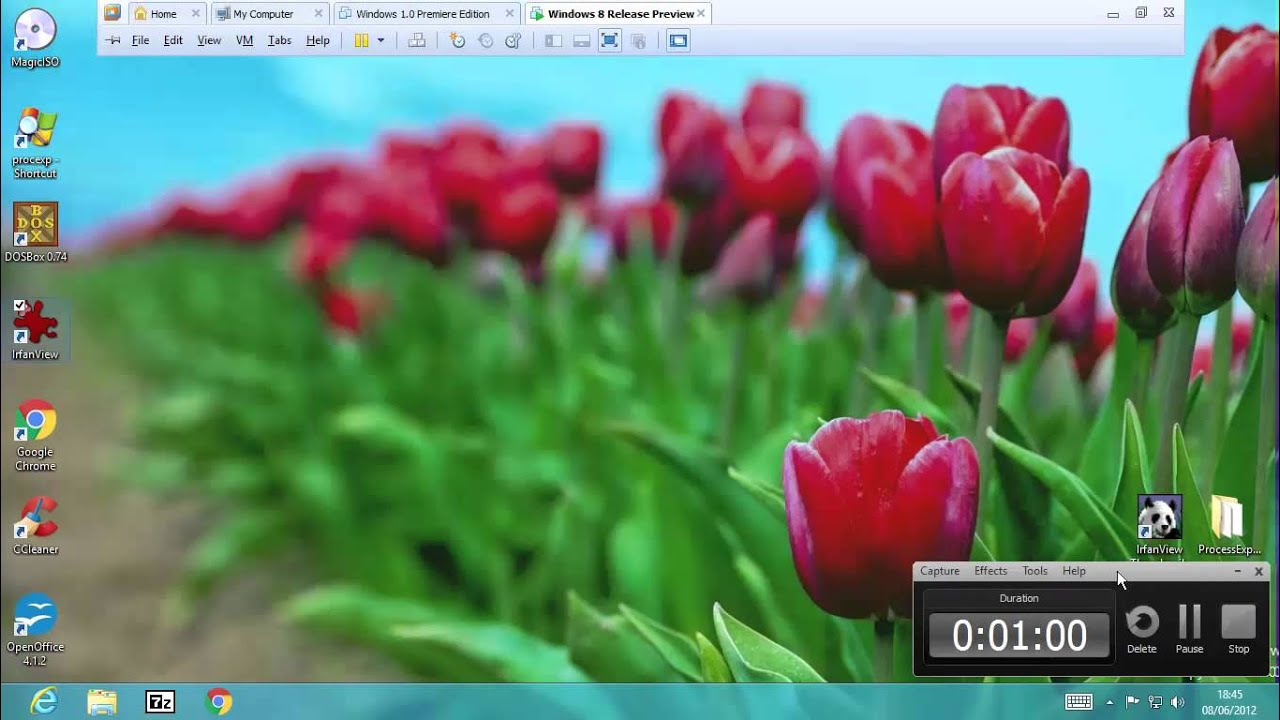Open the VMware Edit menu
This screenshot has height=720, width=1280.
pyautogui.click(x=173, y=41)
